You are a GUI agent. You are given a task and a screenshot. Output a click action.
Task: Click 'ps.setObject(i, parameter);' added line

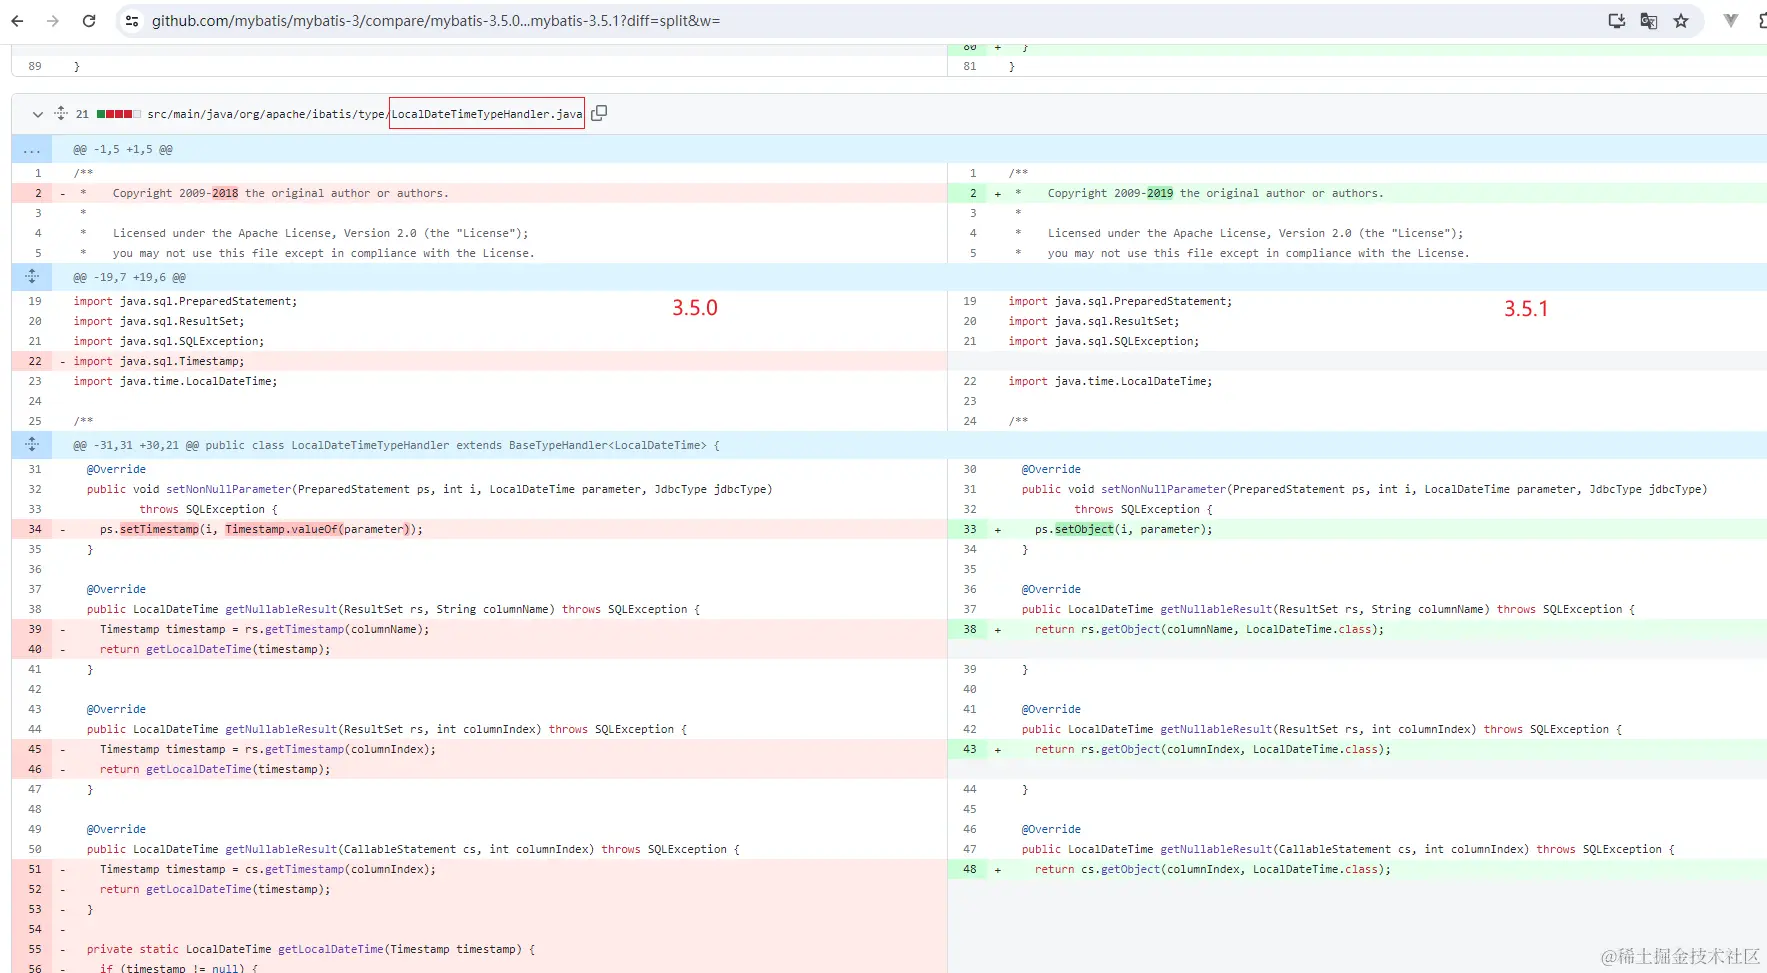pos(1123,529)
